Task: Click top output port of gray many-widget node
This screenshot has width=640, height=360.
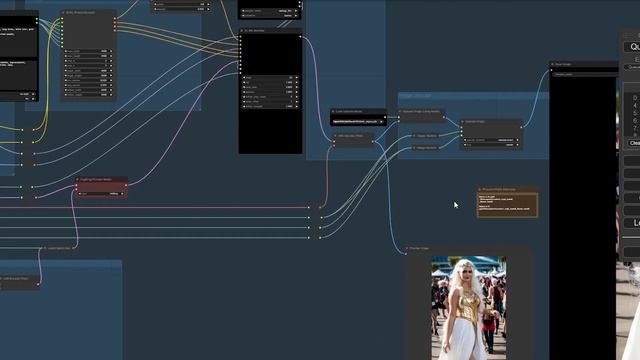Action: point(115,18)
